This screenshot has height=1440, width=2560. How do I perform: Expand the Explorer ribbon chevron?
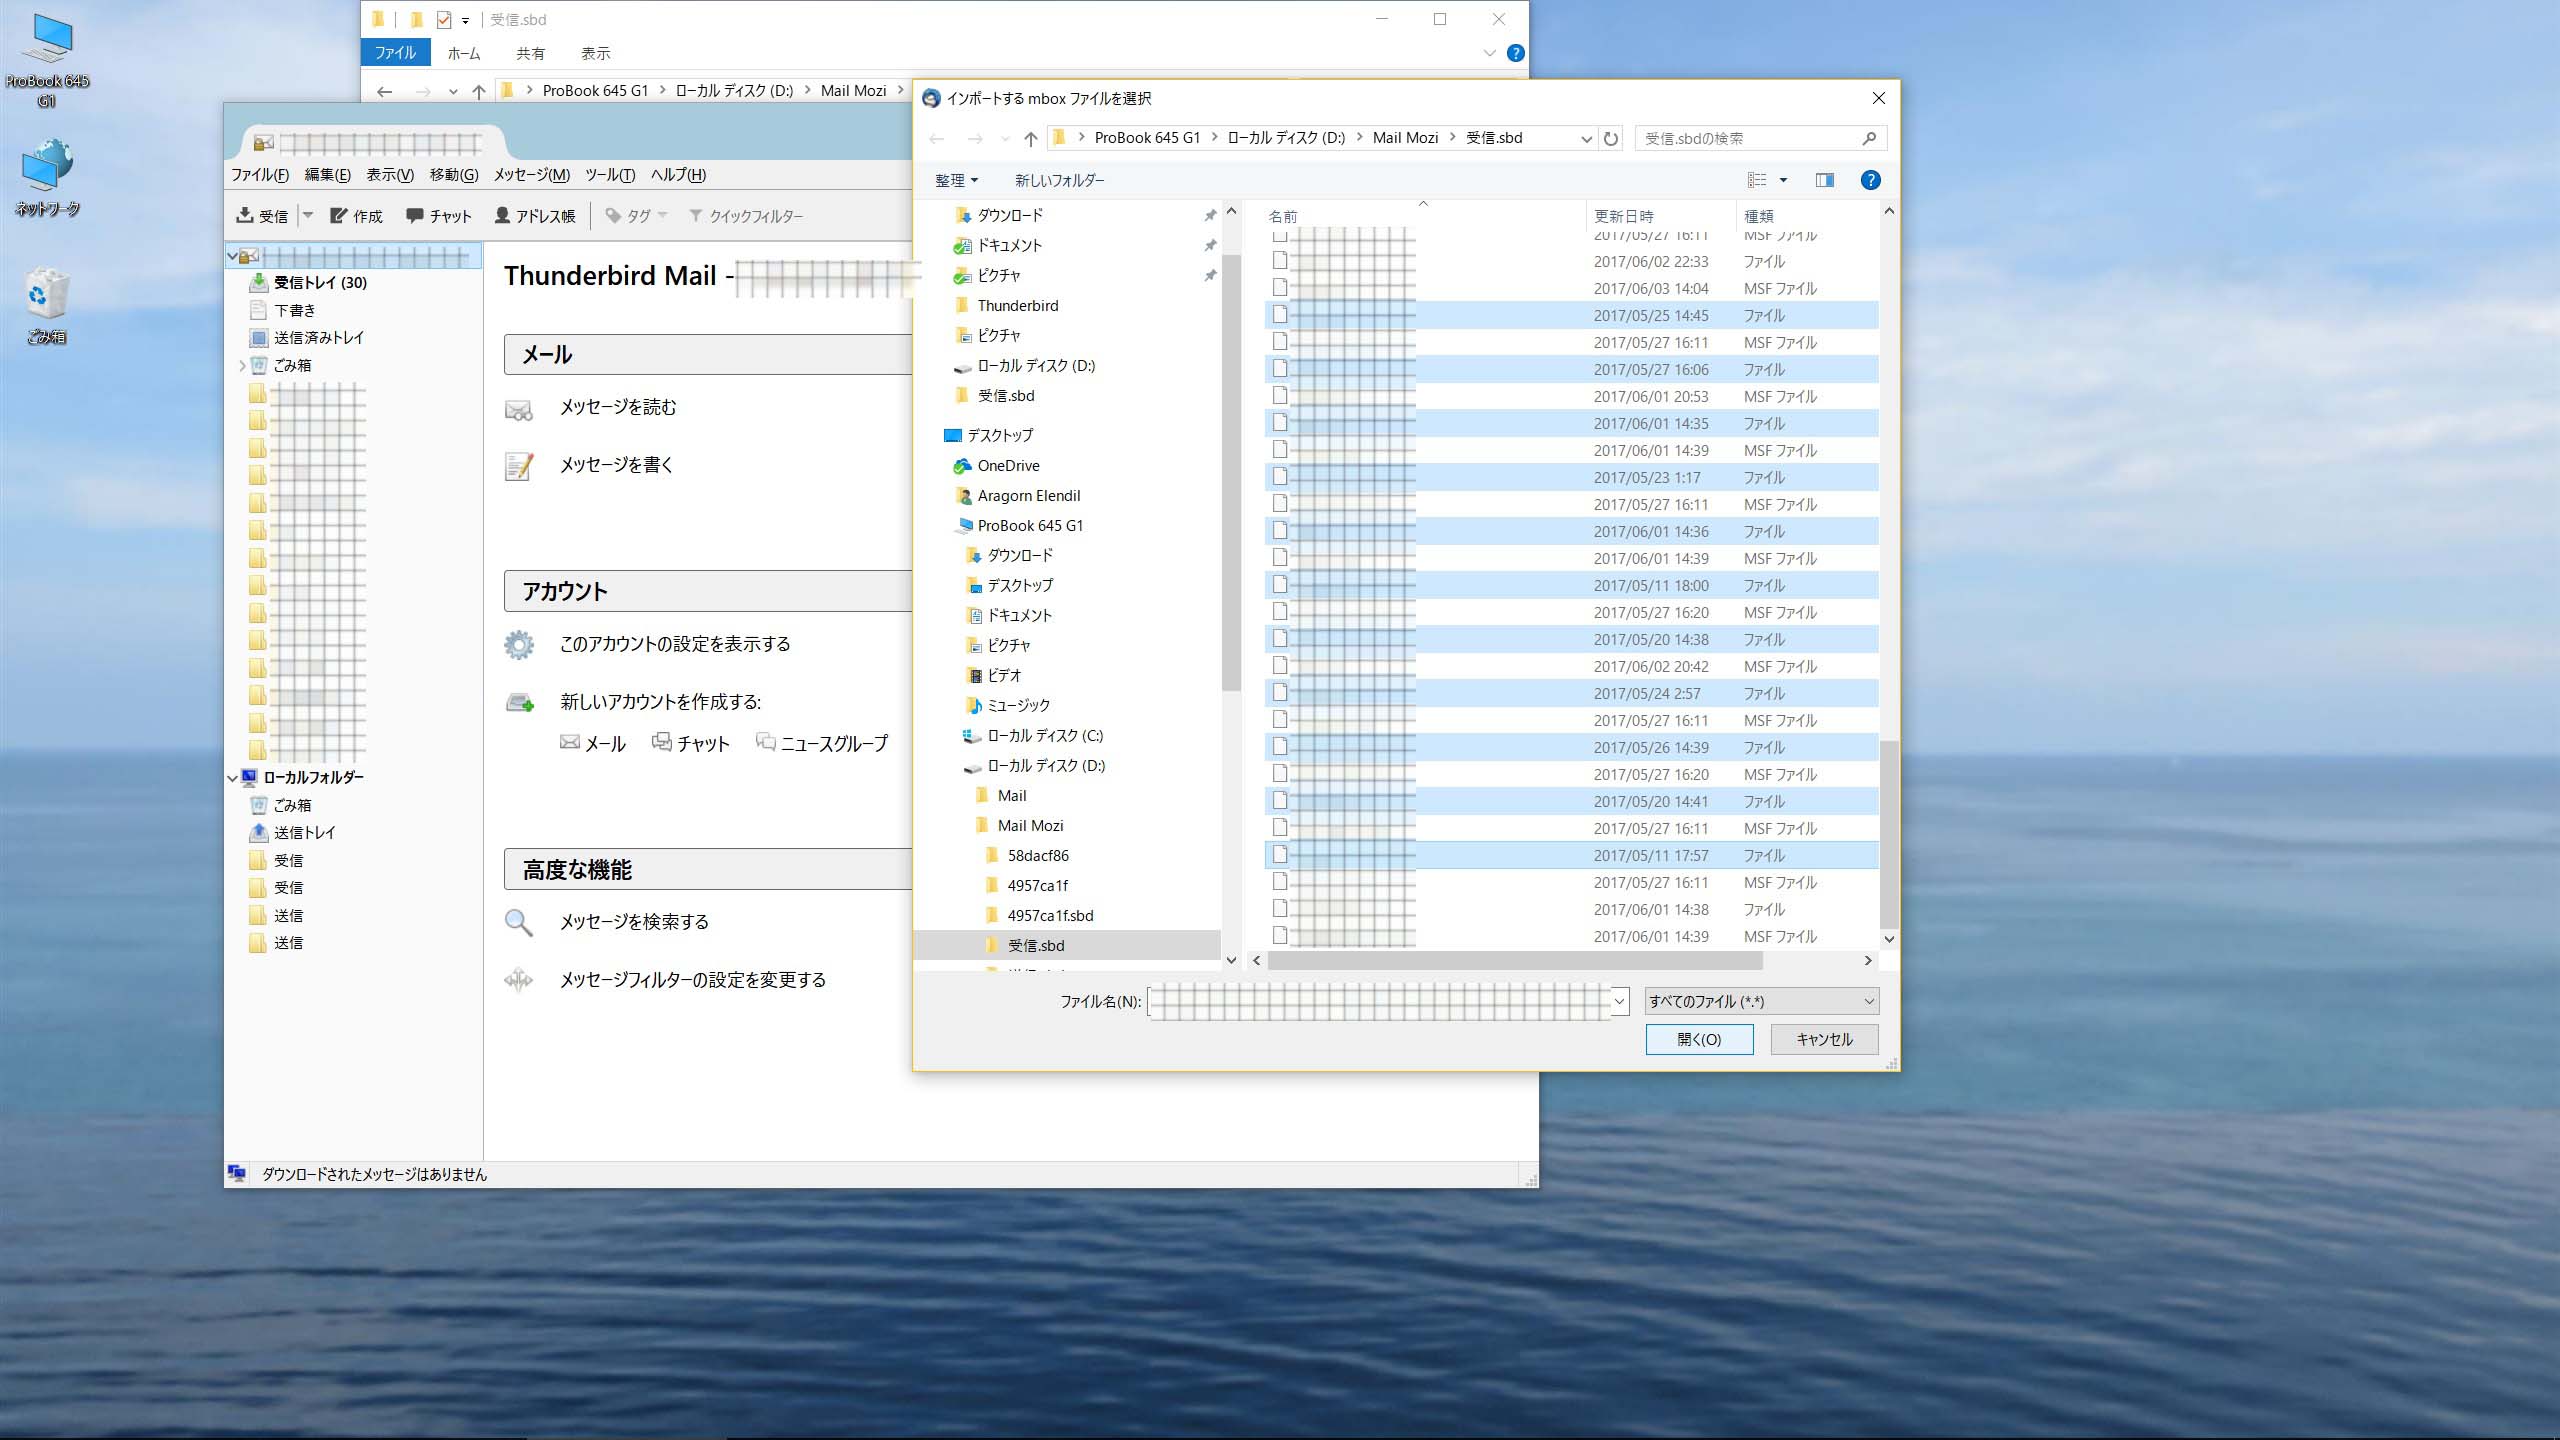tap(1490, 53)
